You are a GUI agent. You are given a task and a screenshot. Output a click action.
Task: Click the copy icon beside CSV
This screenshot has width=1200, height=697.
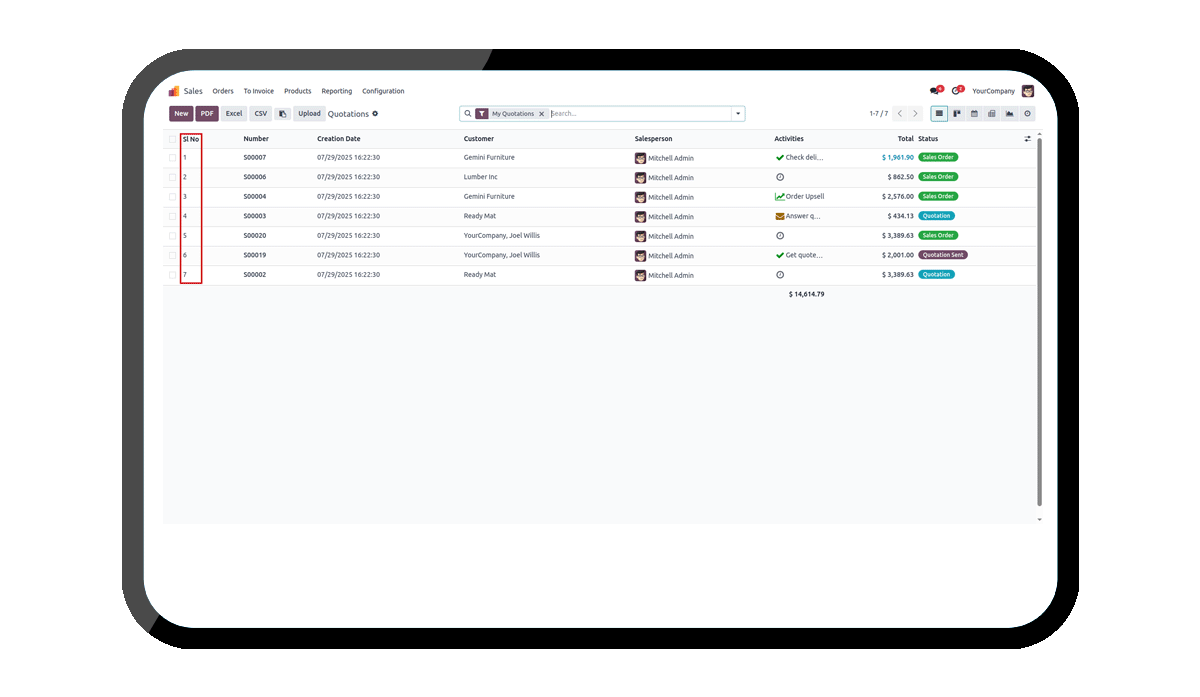(x=282, y=114)
